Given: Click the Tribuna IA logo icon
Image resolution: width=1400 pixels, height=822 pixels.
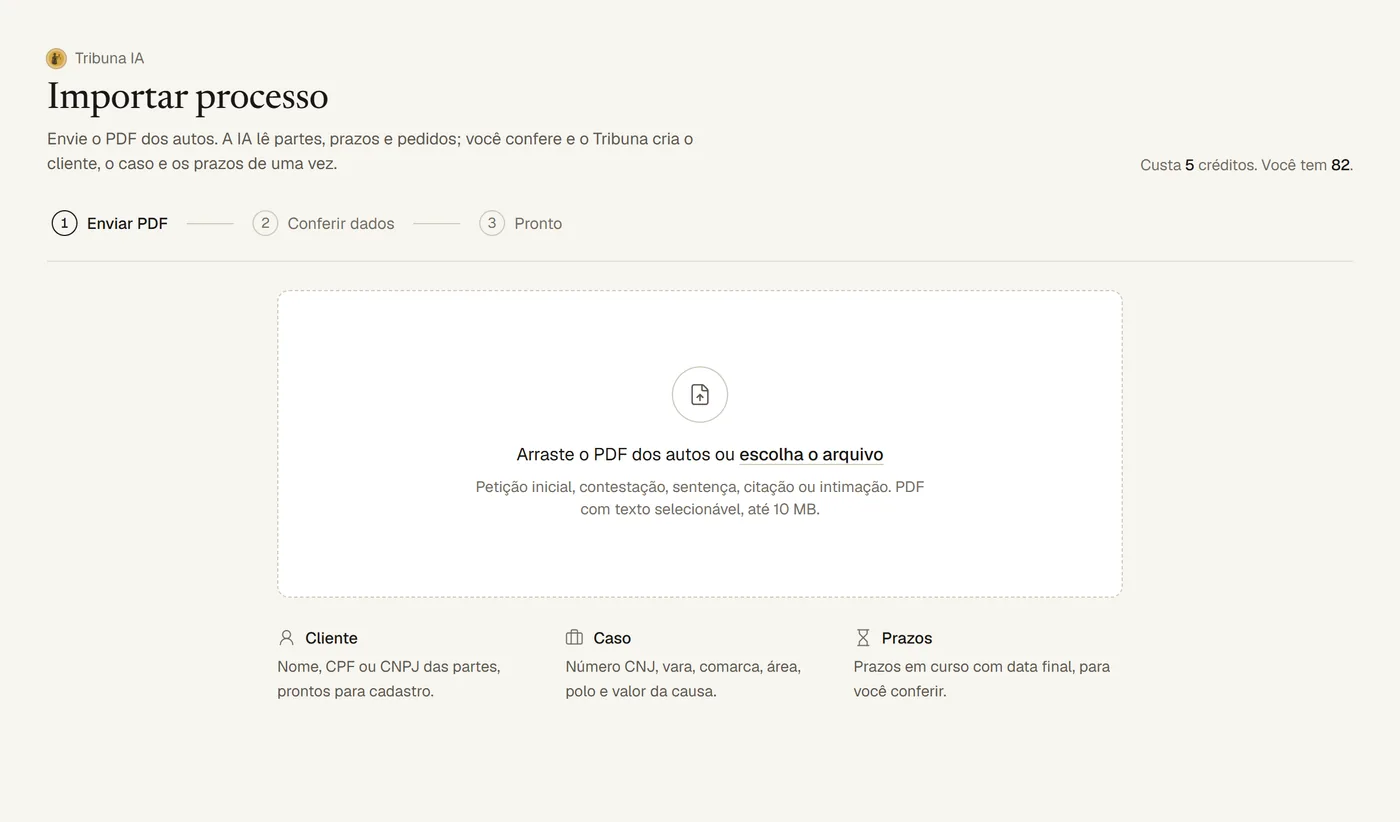Looking at the screenshot, I should click(56, 58).
